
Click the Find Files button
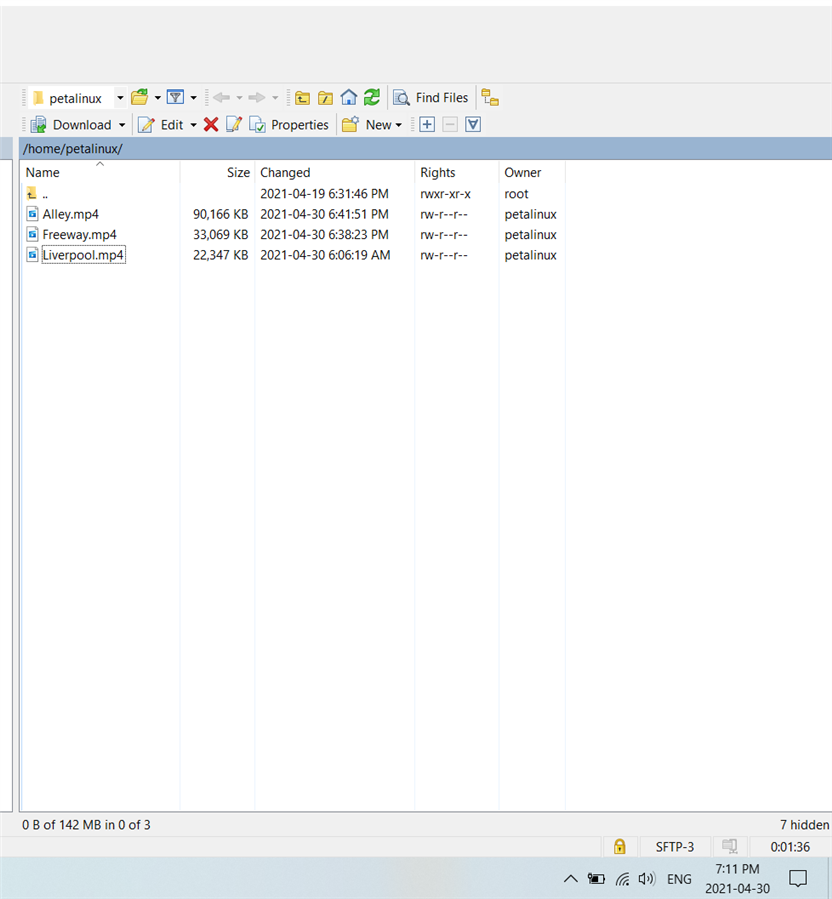click(x=431, y=97)
